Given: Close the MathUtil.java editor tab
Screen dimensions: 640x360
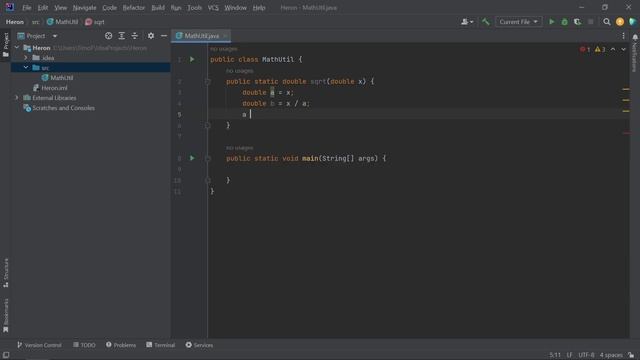Looking at the screenshot, I should click(225, 36).
